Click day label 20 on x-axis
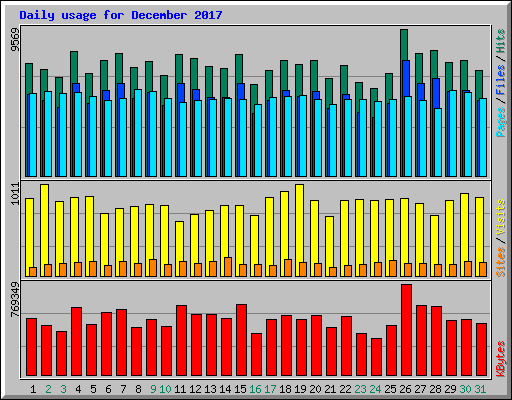This screenshot has width=512, height=400. 315,389
